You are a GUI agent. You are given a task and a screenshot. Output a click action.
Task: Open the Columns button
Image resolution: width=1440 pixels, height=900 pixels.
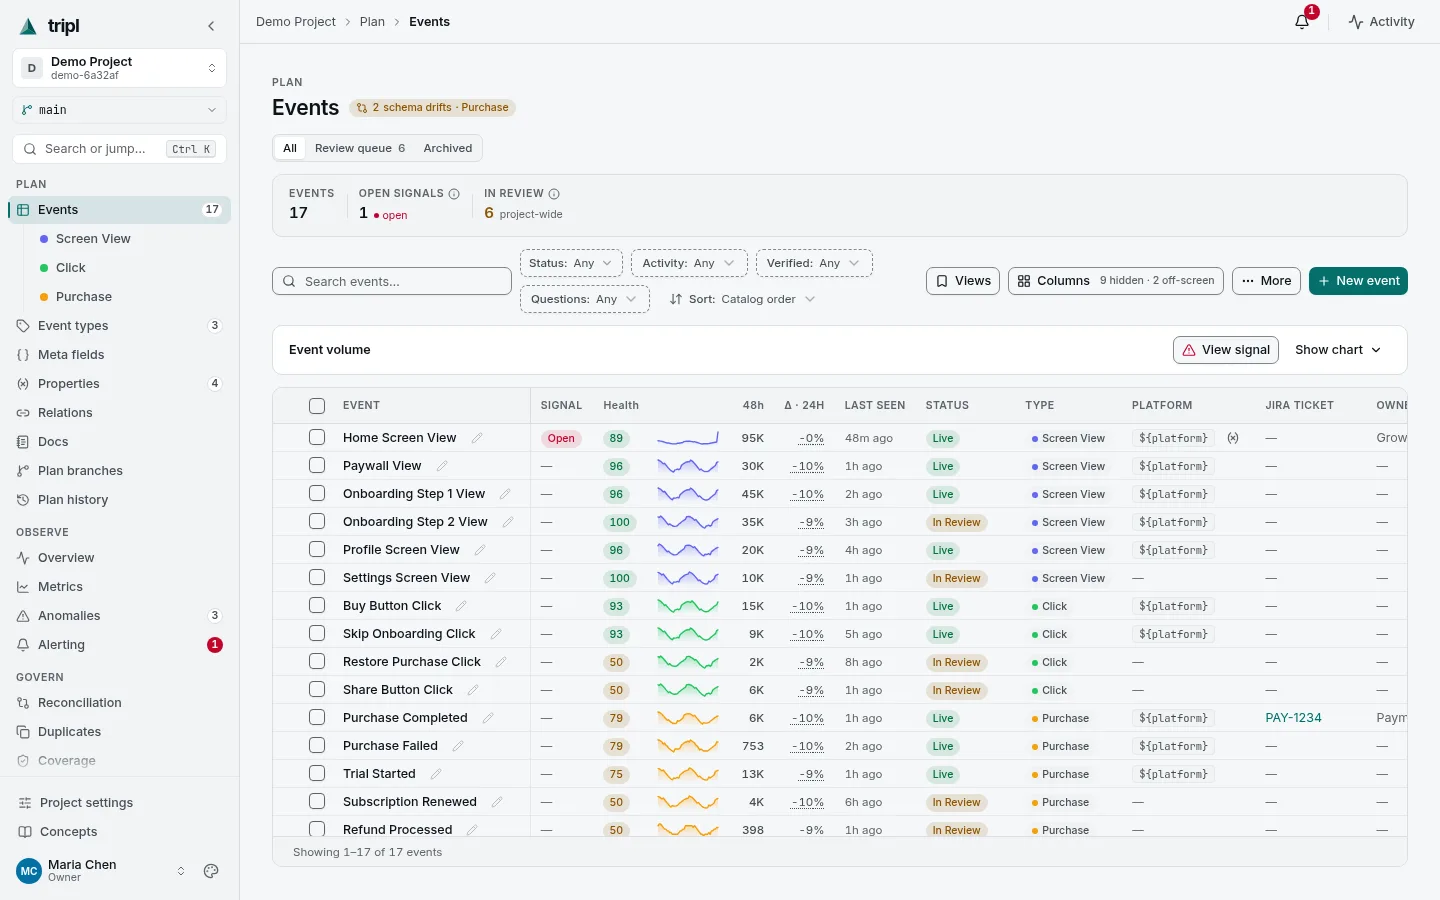pyautogui.click(x=1116, y=281)
